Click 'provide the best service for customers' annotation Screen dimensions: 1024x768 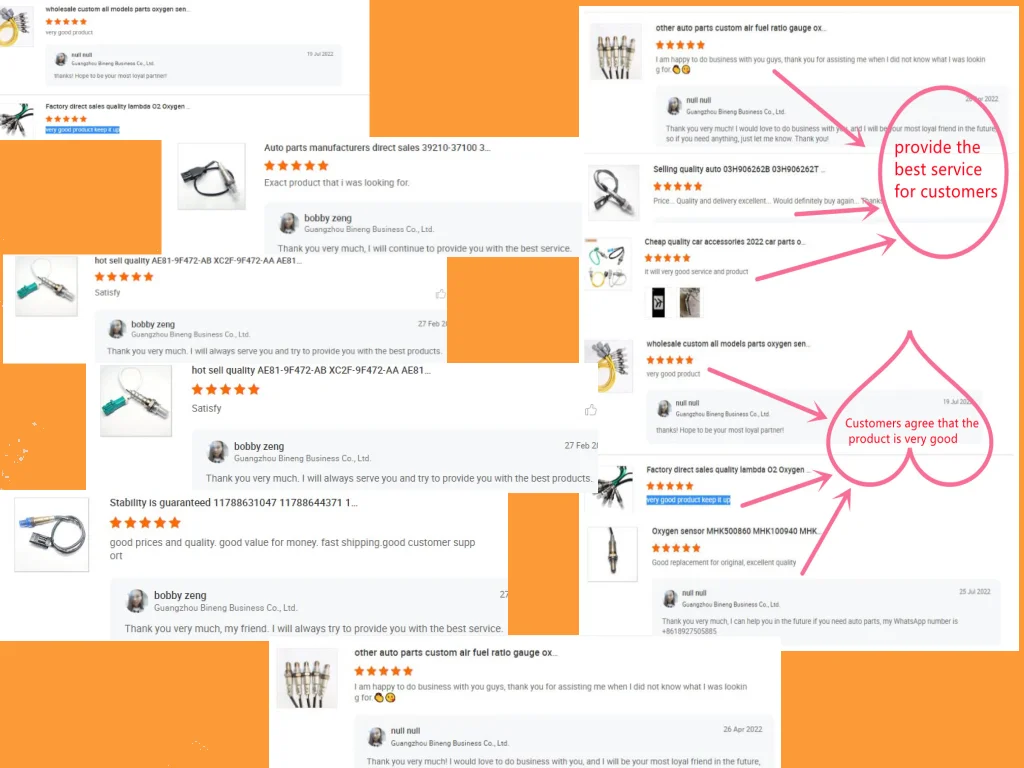944,170
